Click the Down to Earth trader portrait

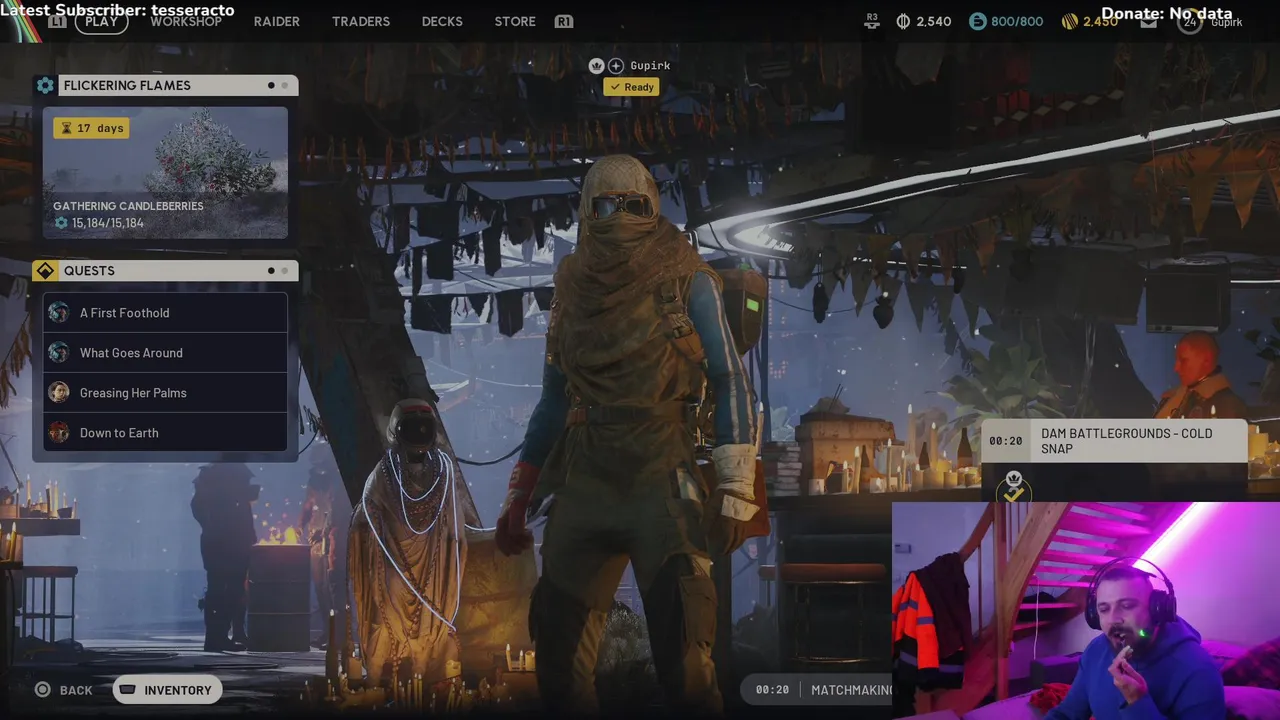click(x=59, y=433)
